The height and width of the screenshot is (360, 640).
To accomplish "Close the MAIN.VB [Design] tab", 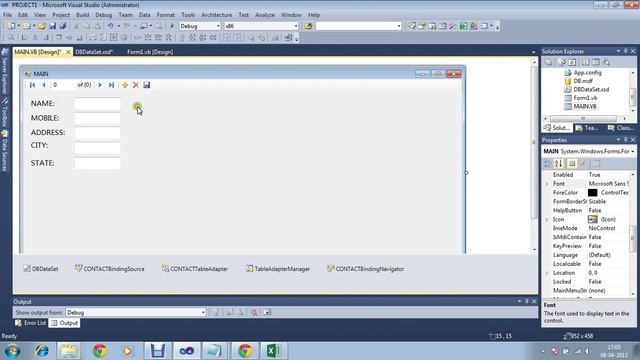I will coord(68,52).
